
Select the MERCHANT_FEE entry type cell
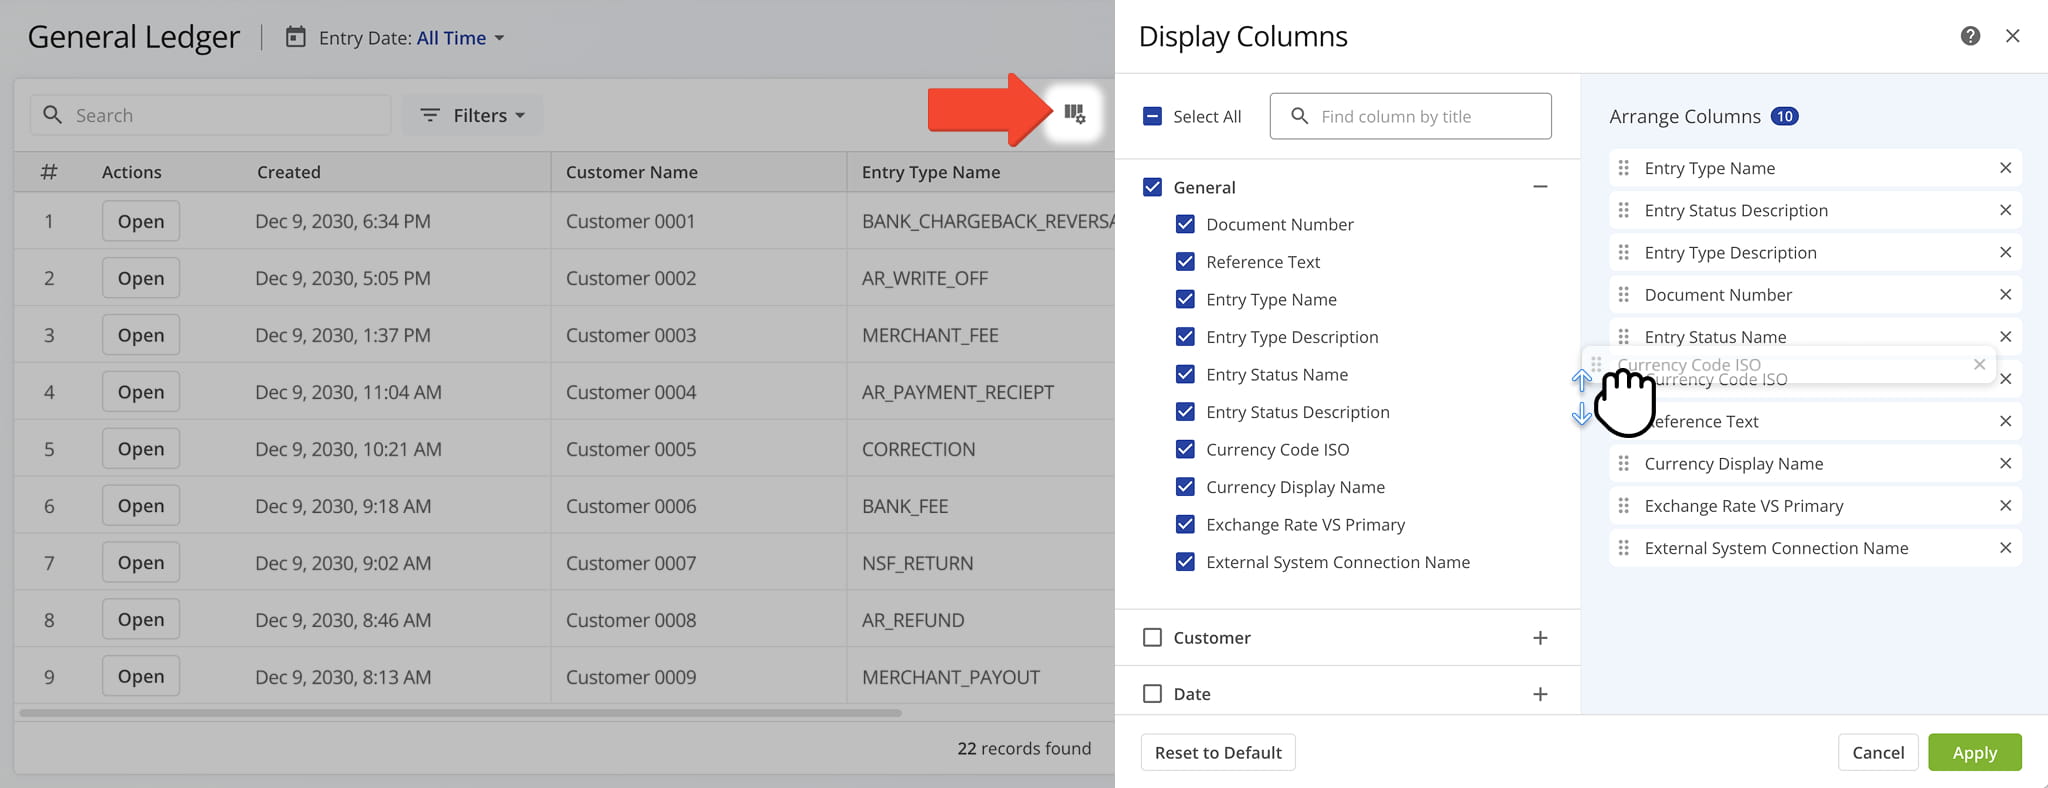(930, 335)
